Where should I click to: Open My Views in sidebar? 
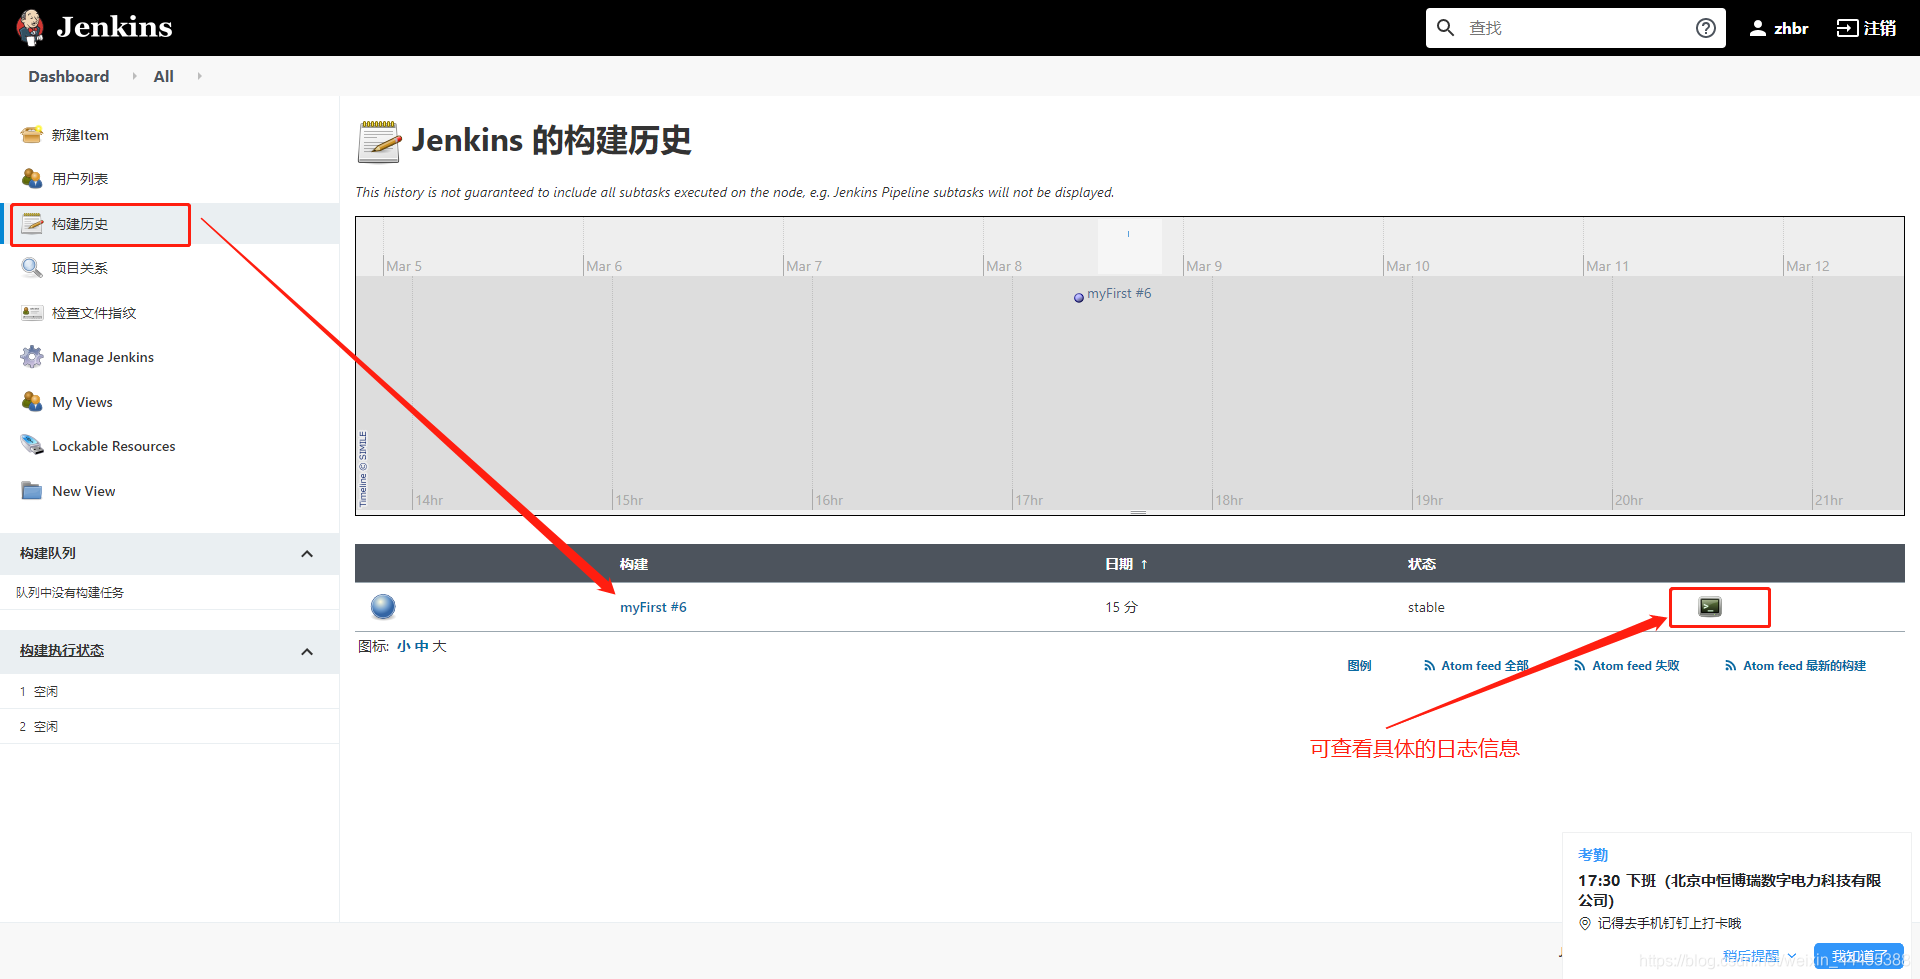[82, 402]
